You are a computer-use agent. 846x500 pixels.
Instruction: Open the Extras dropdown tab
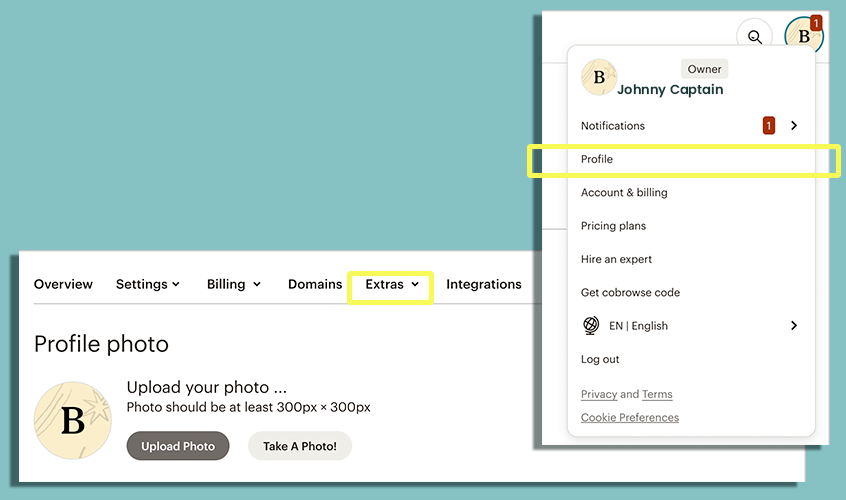pyautogui.click(x=391, y=285)
